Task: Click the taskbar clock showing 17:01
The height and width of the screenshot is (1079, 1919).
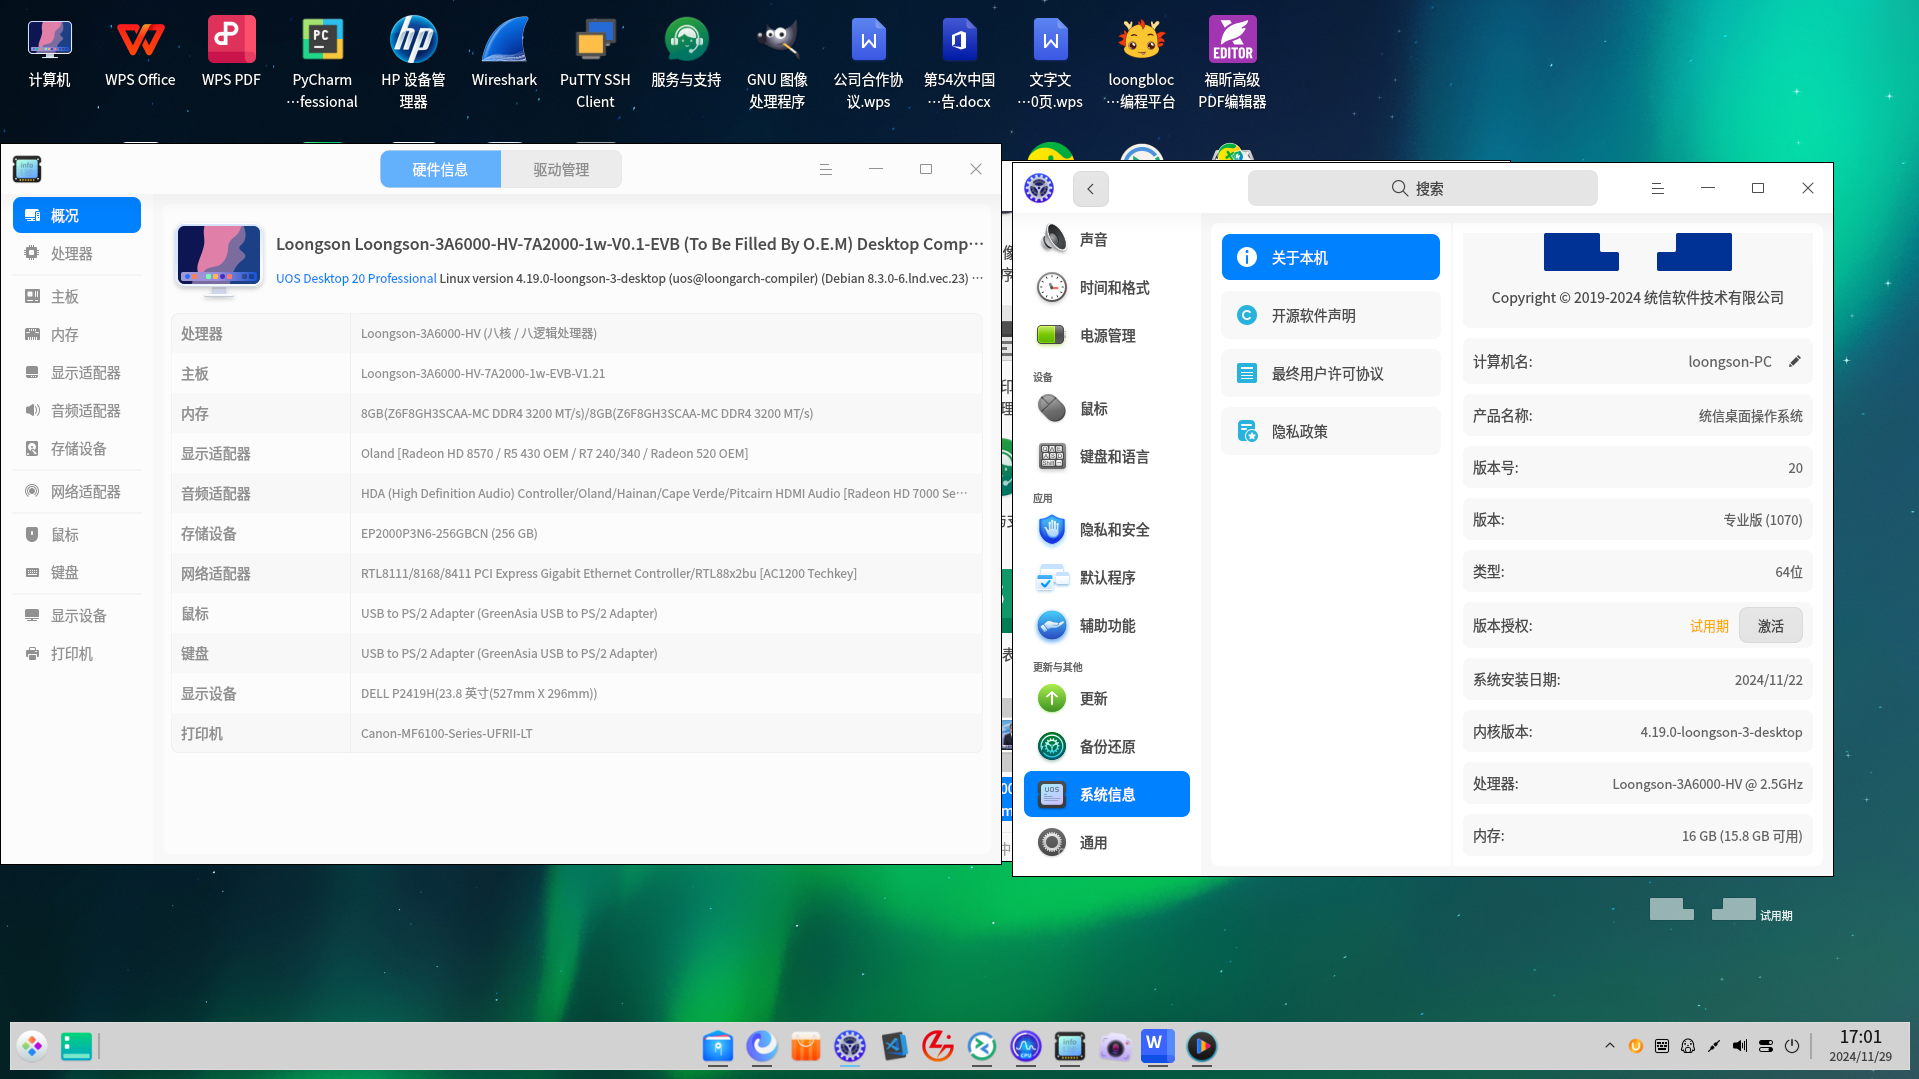Action: [x=1860, y=1045]
